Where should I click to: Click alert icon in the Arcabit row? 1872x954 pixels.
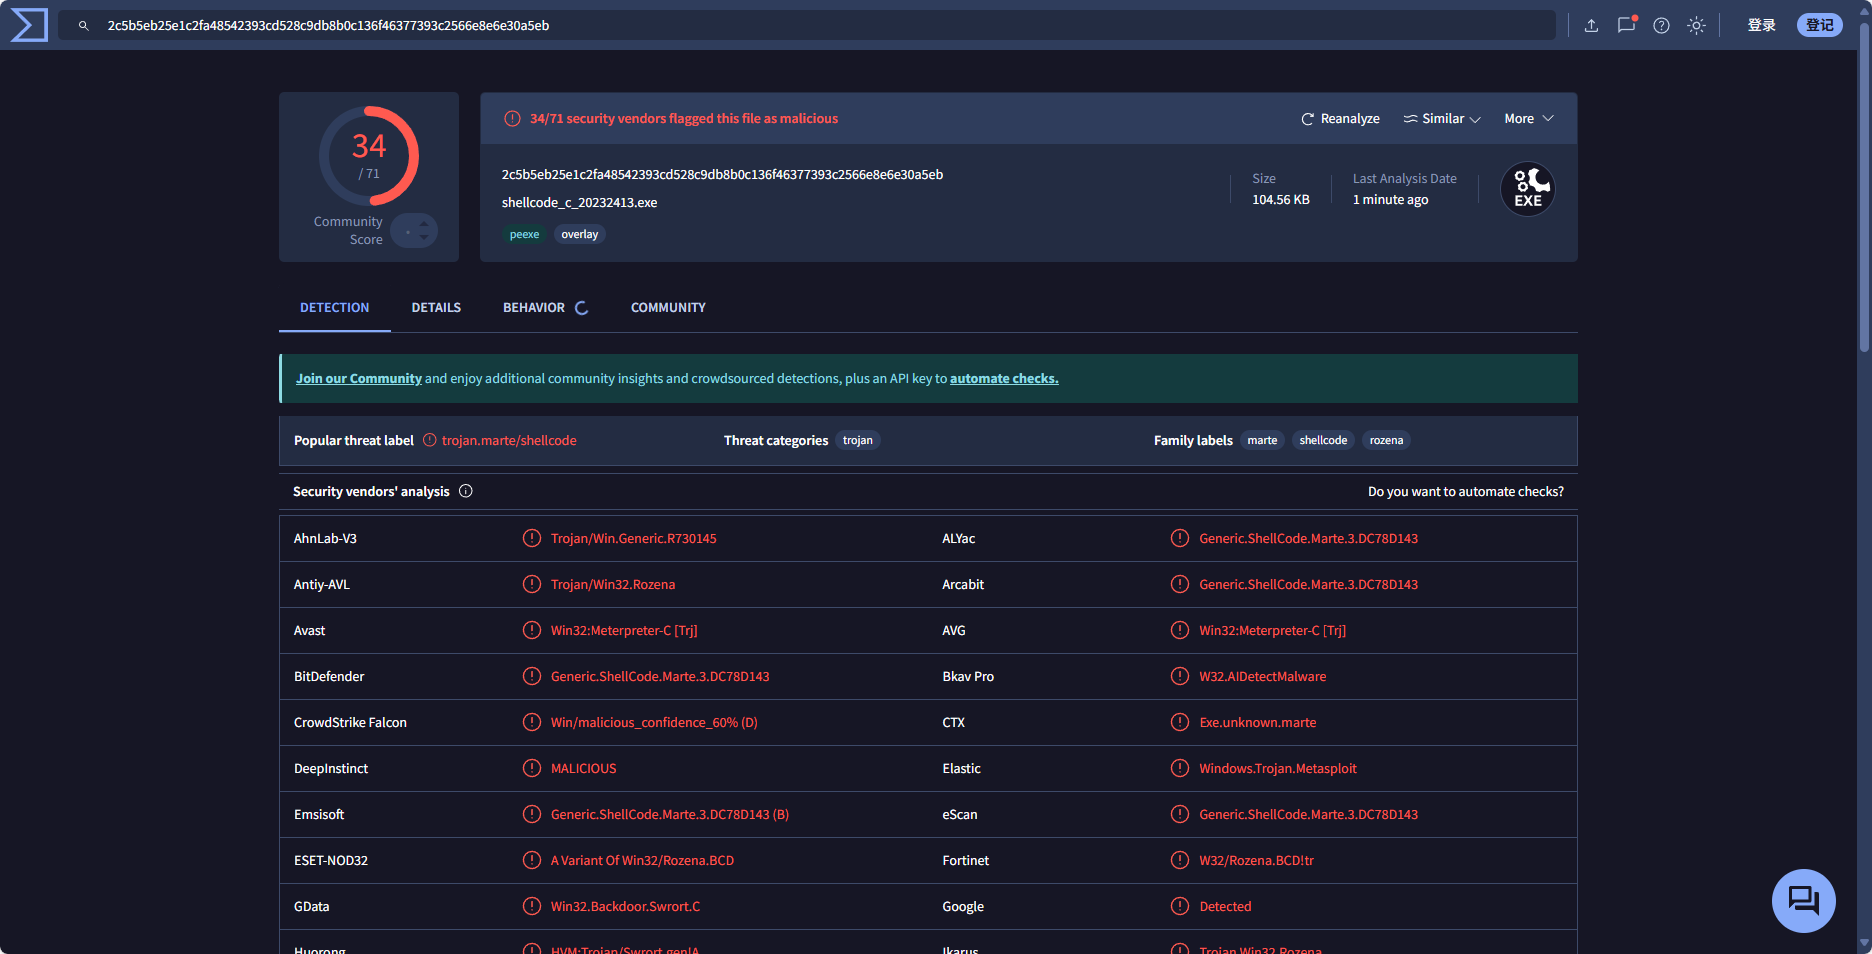1180,584
